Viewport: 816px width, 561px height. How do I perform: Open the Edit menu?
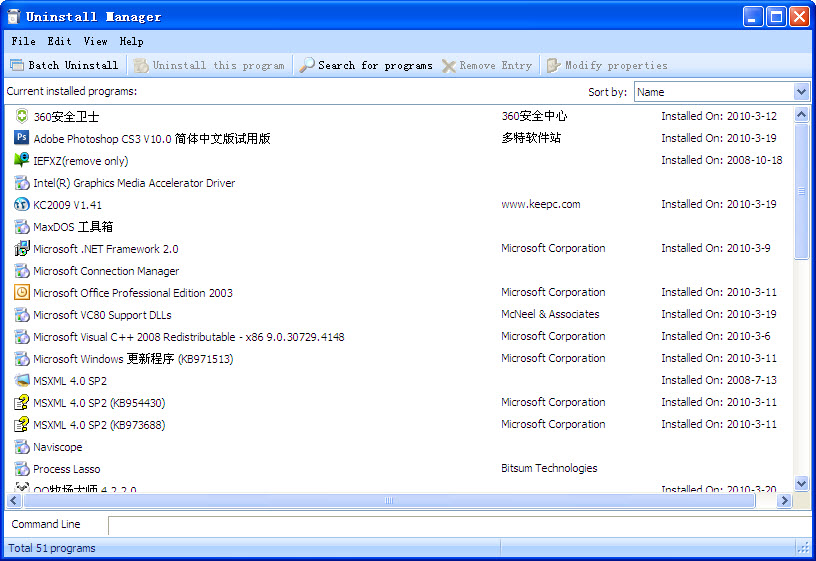[59, 41]
